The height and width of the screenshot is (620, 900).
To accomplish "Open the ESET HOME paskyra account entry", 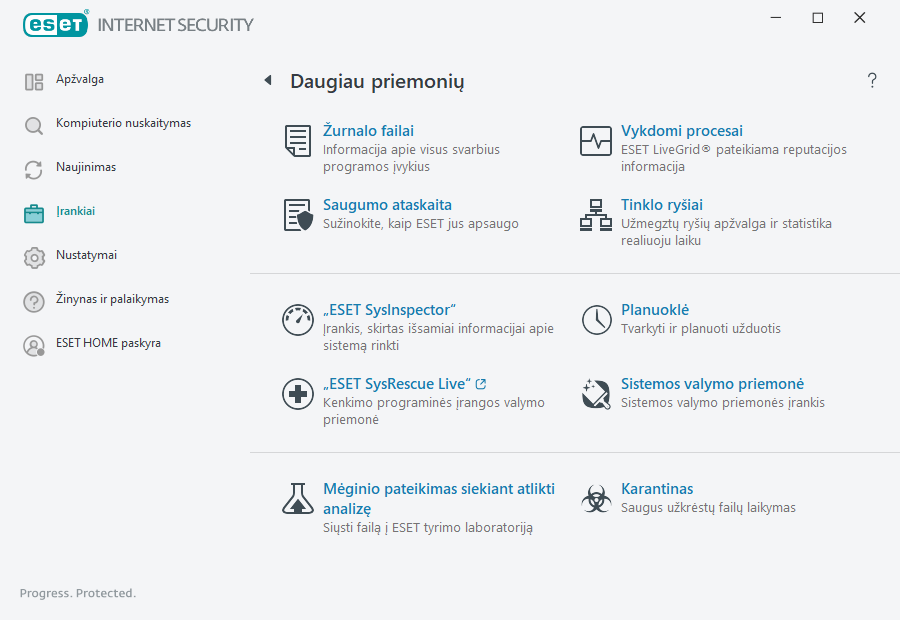I will [x=33, y=343].
